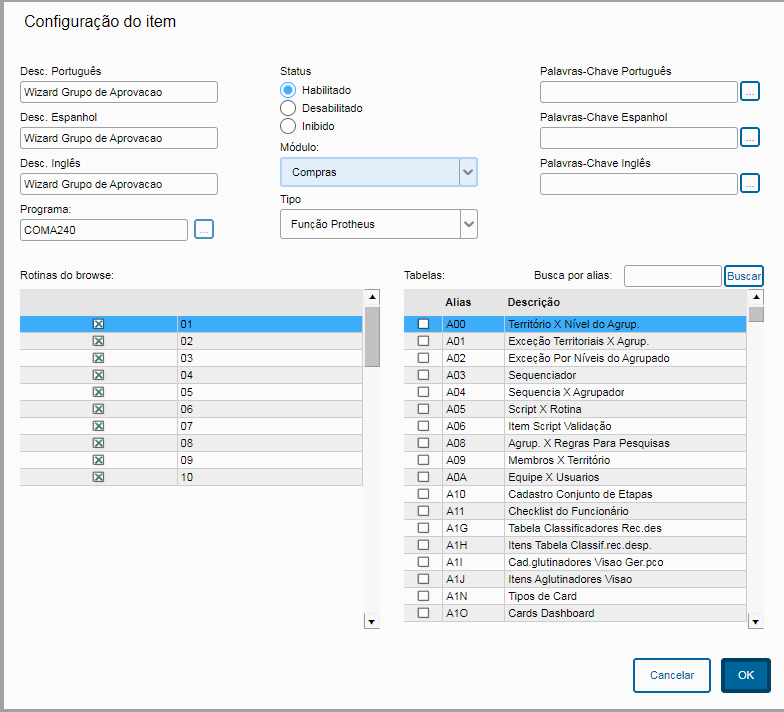
Task: Open lookup for Palavras-Chave Espanhol
Action: tap(750, 138)
